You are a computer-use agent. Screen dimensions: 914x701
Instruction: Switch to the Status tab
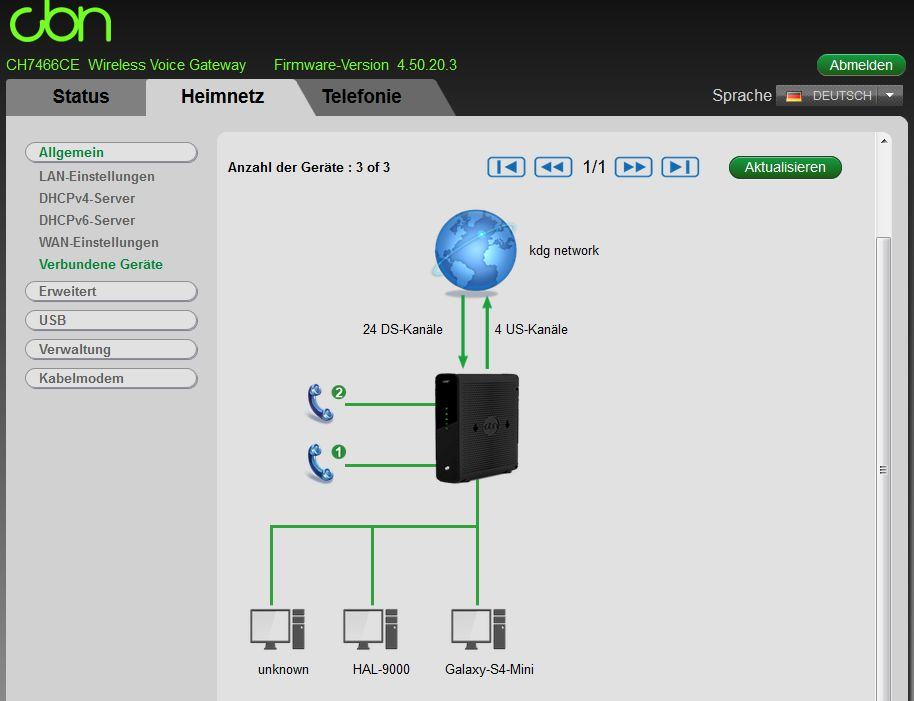(80, 96)
